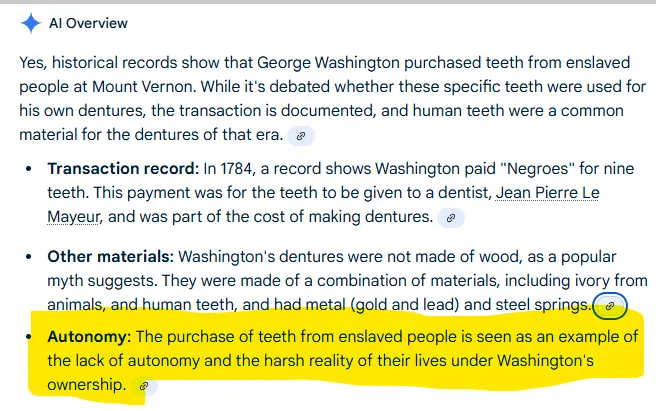Click the yellow highlighted word ownership
The image size is (656, 411).
pos(86,384)
